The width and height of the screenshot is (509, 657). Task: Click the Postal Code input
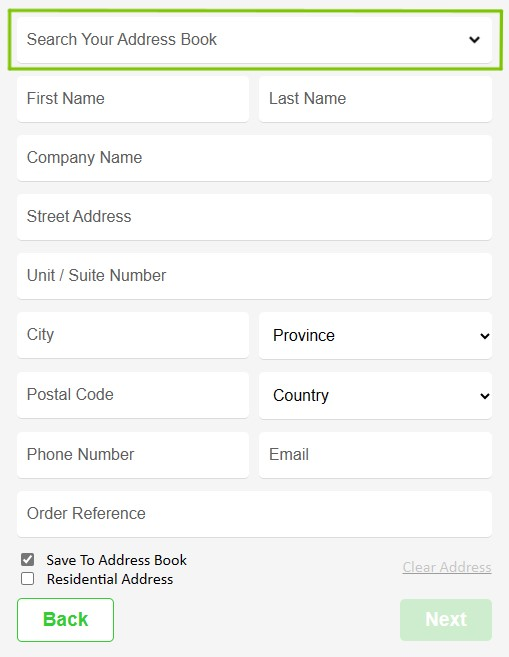[x=133, y=395]
